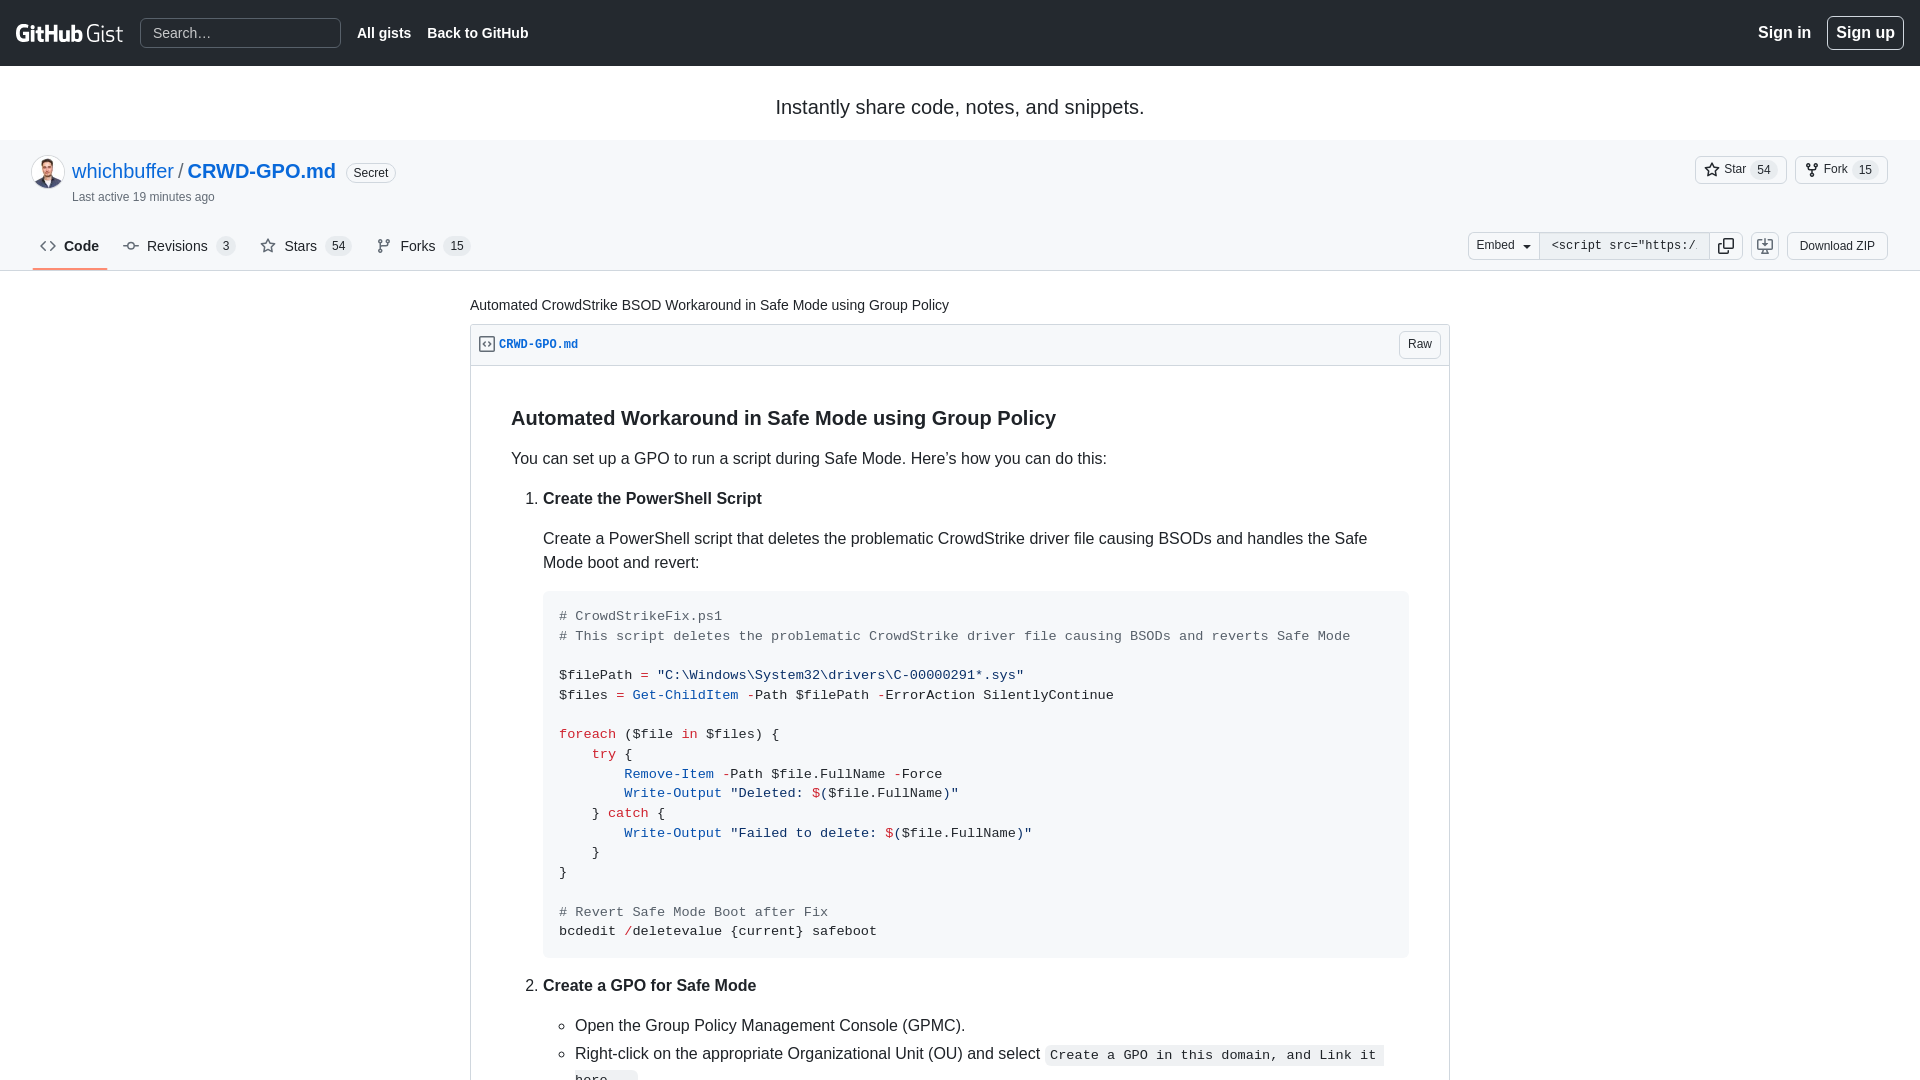Select the '# Revert Safe Mode Boot after Fix' comment

click(x=693, y=912)
